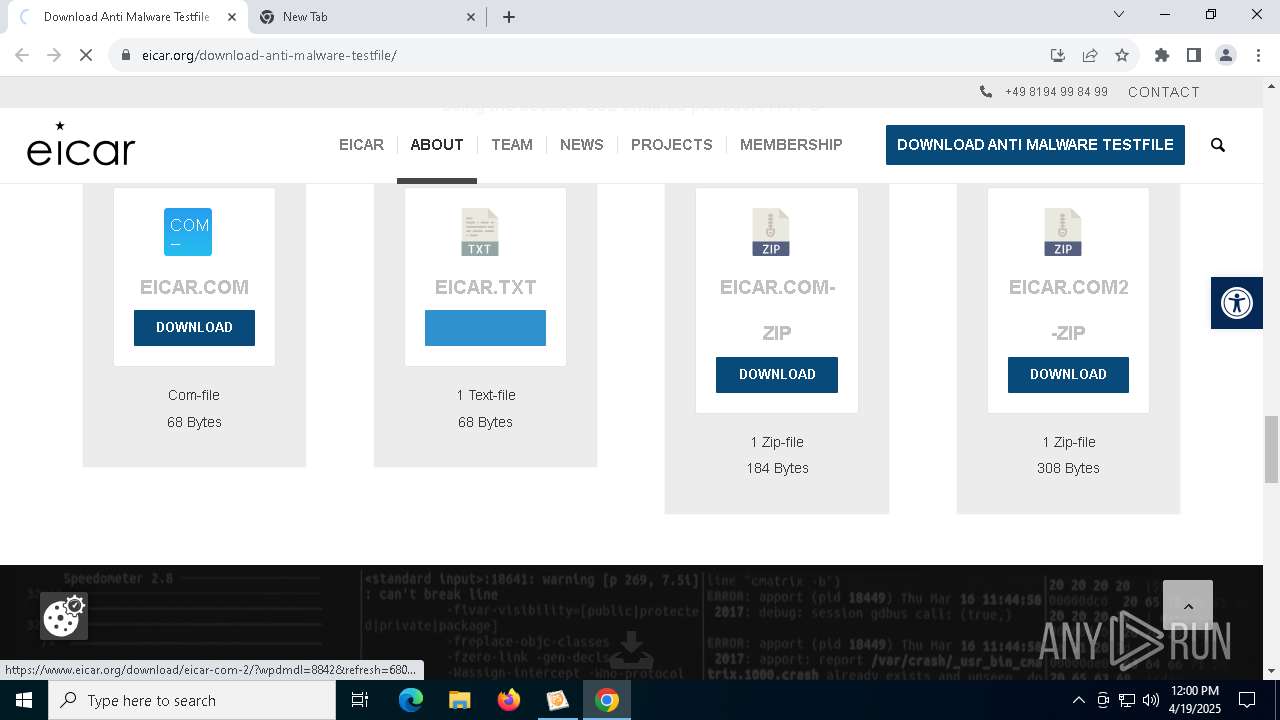Screen dimensions: 1280x720
Task: Open Chrome extensions puzzle icon
Action: (1162, 55)
